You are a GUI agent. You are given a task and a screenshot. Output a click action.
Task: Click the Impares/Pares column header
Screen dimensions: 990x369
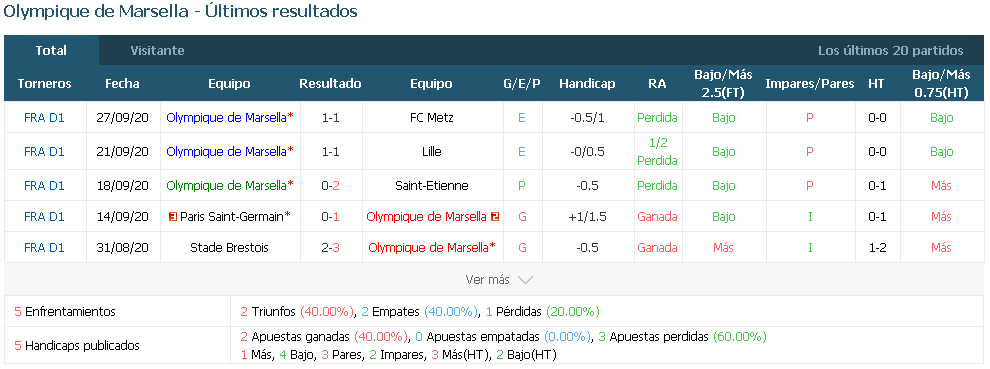(x=809, y=83)
